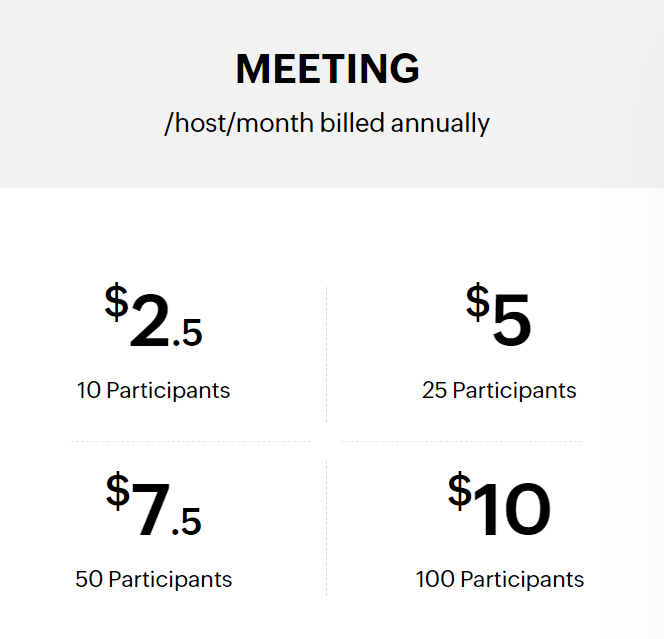
Task: Click the small .5 decimal in the $7.5 price
Action: [186, 522]
